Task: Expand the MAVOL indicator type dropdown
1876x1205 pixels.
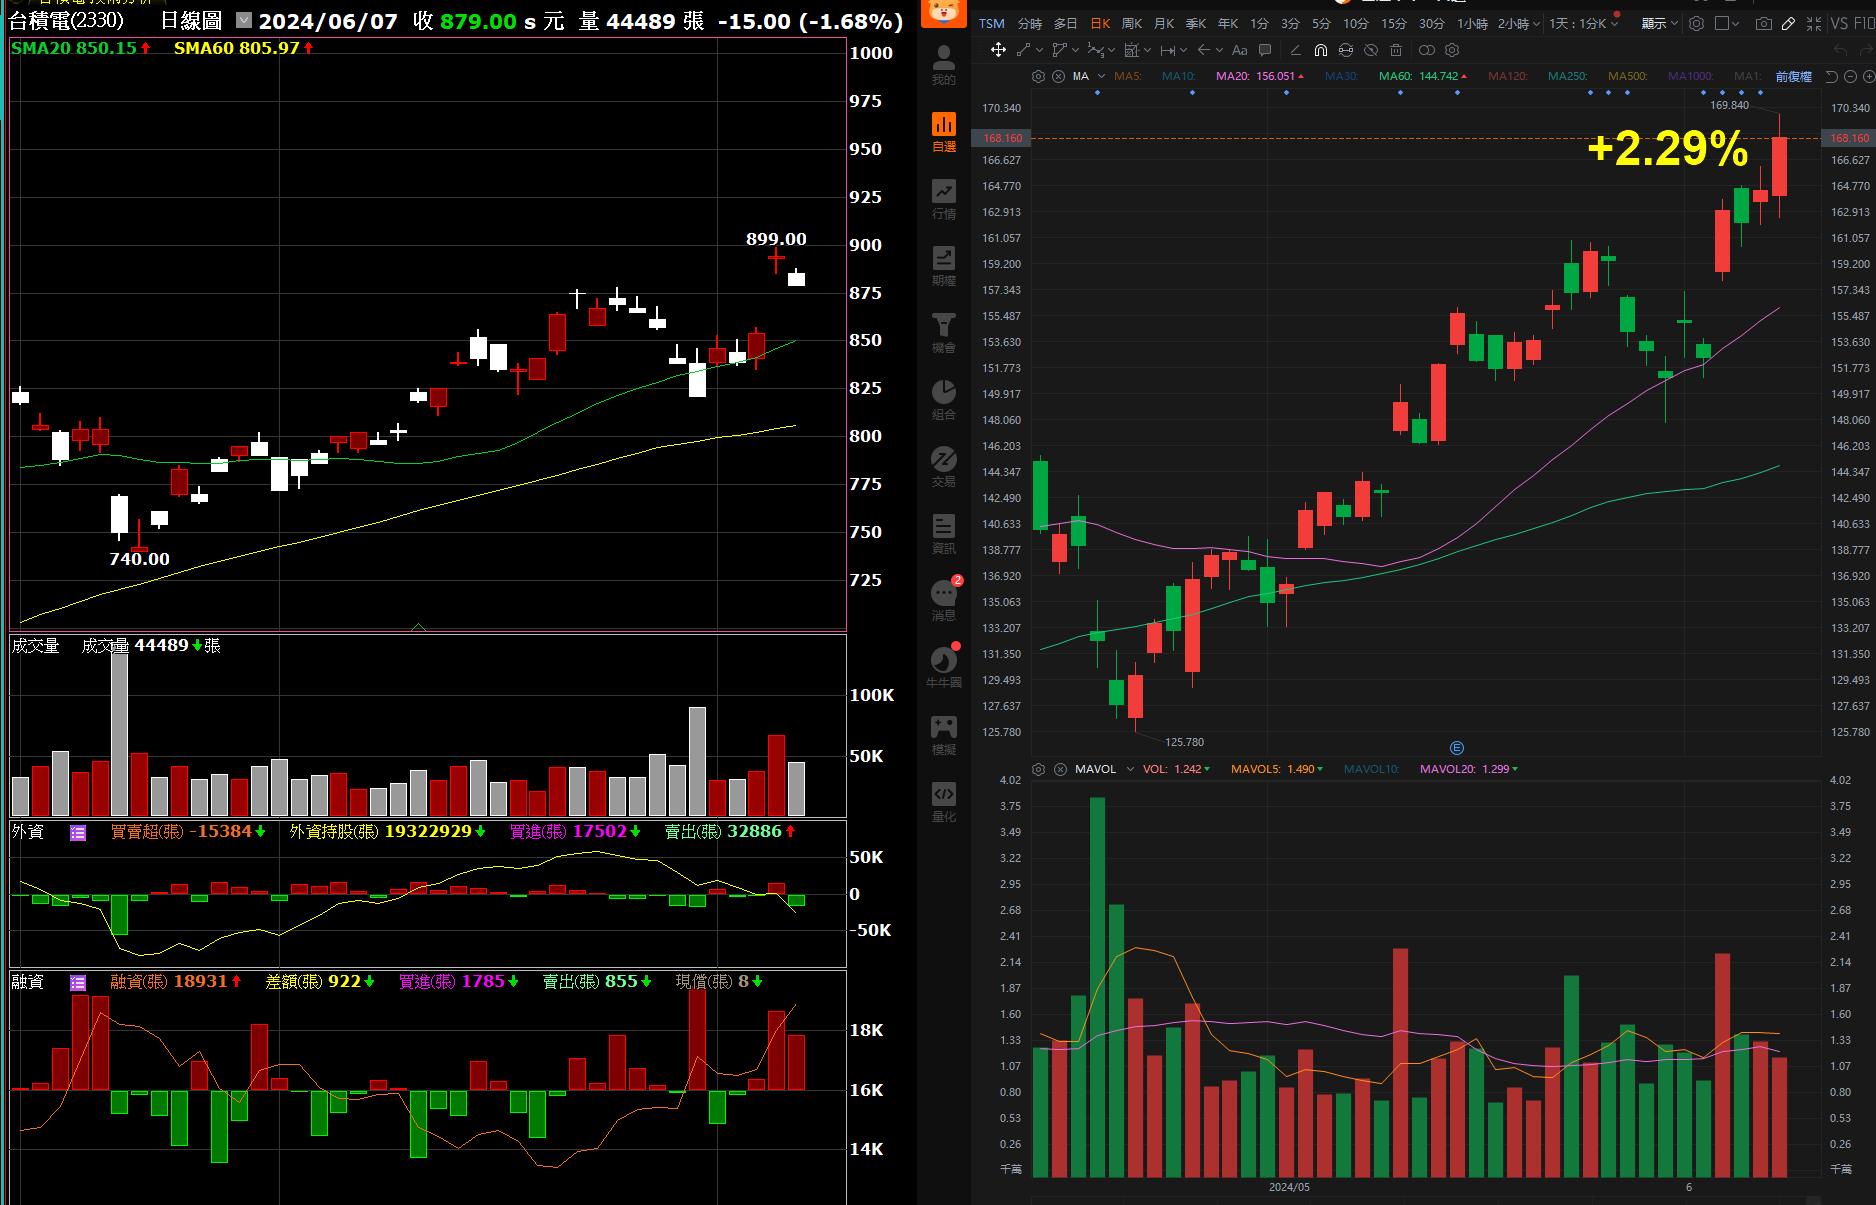Action: 1130,769
